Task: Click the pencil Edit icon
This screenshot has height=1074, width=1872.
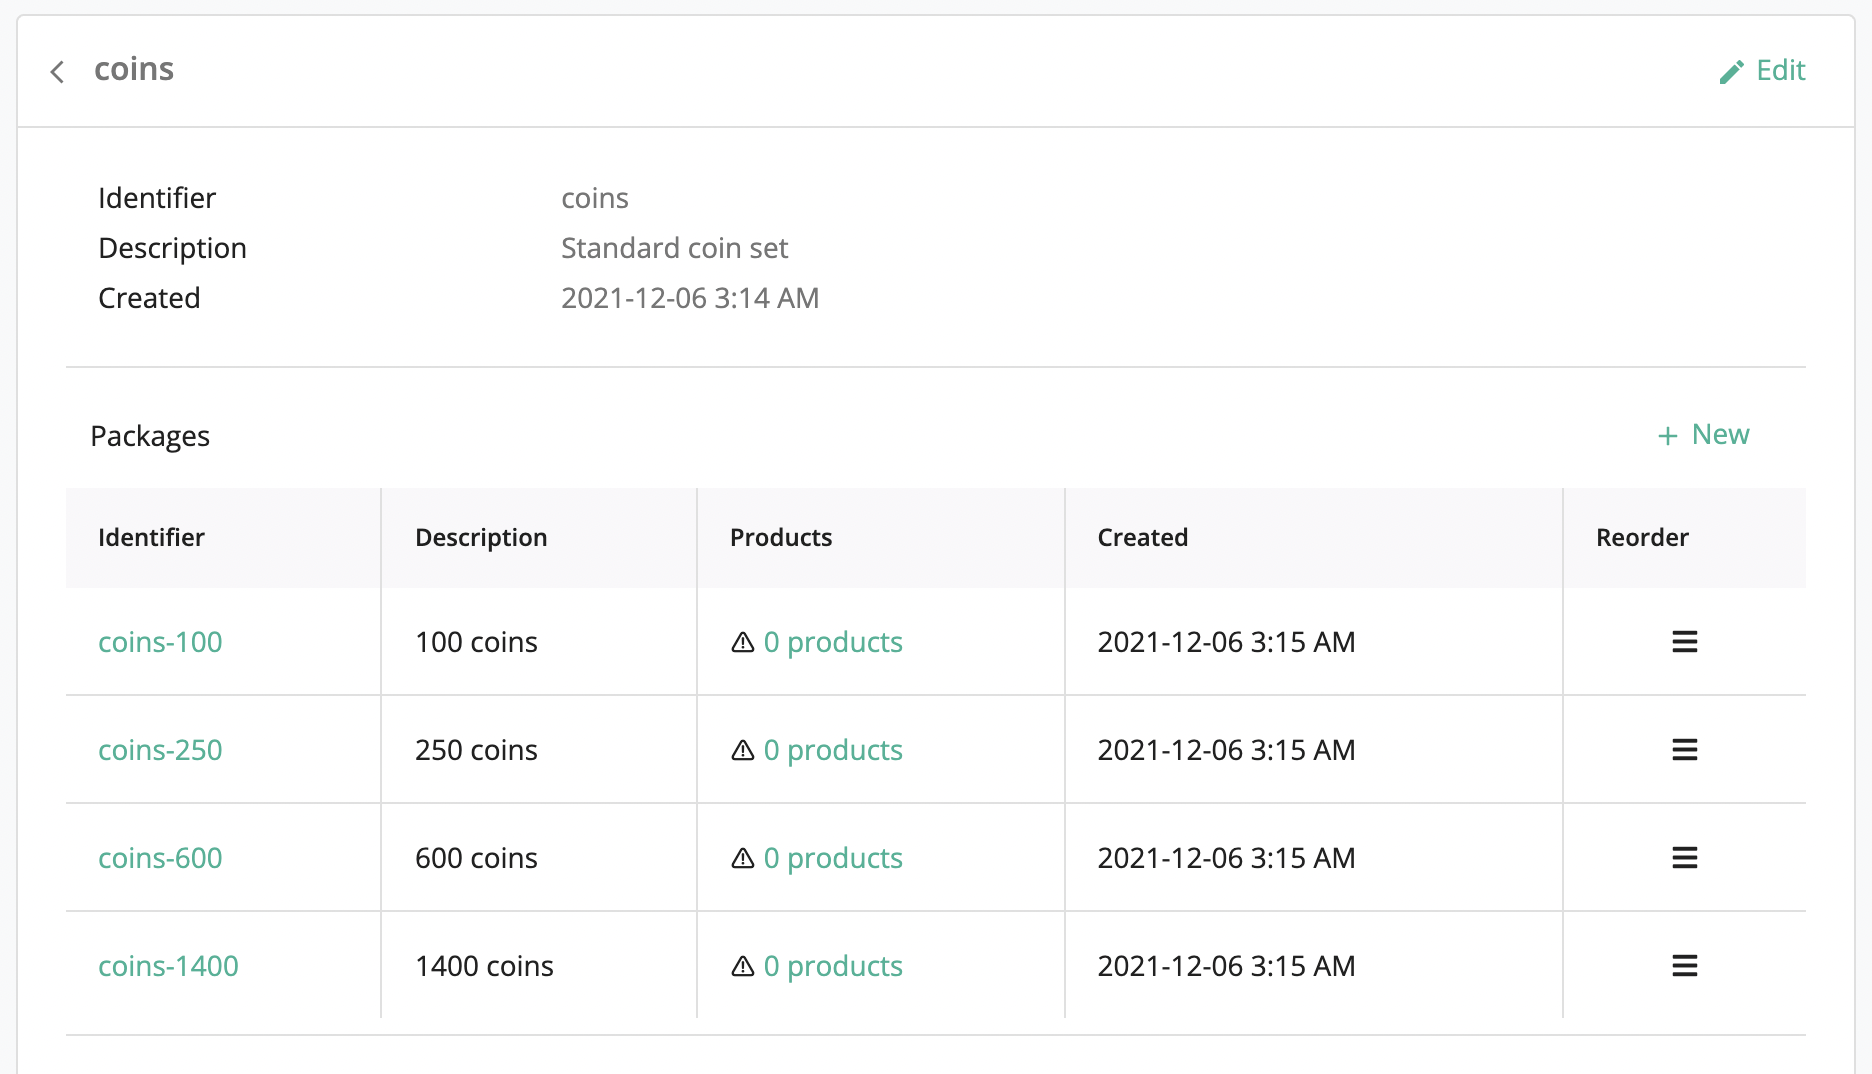Action: [1731, 72]
